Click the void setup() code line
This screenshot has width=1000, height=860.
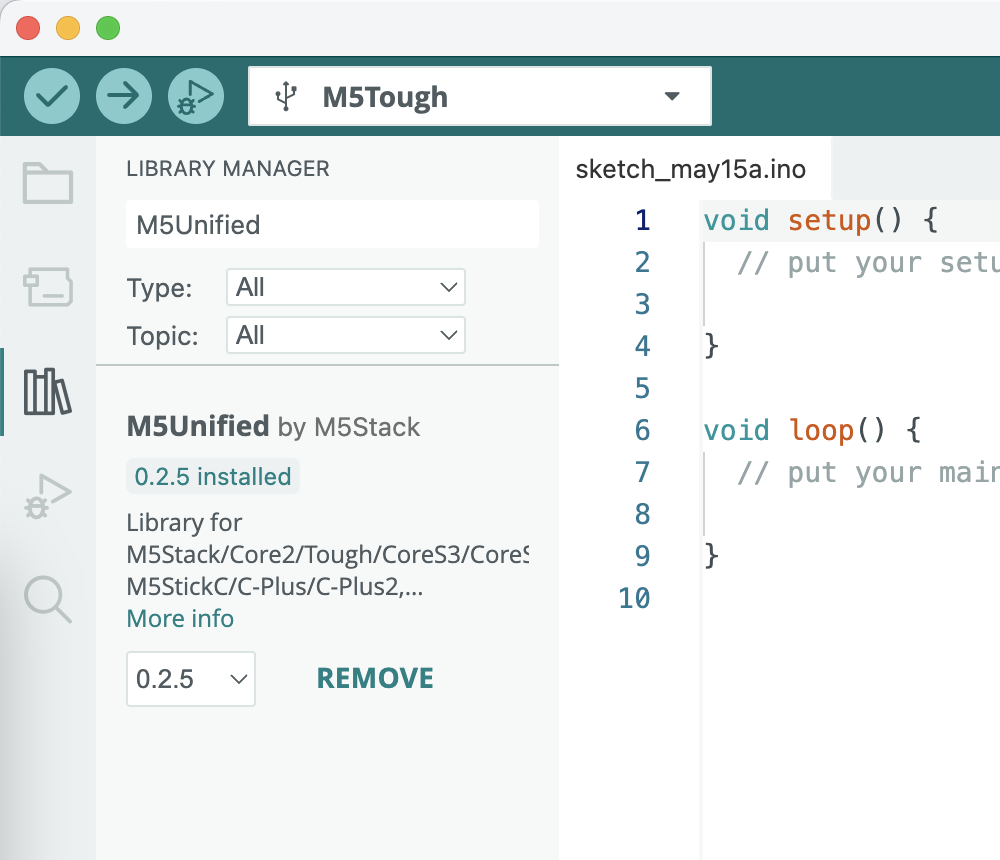pyautogui.click(x=821, y=220)
